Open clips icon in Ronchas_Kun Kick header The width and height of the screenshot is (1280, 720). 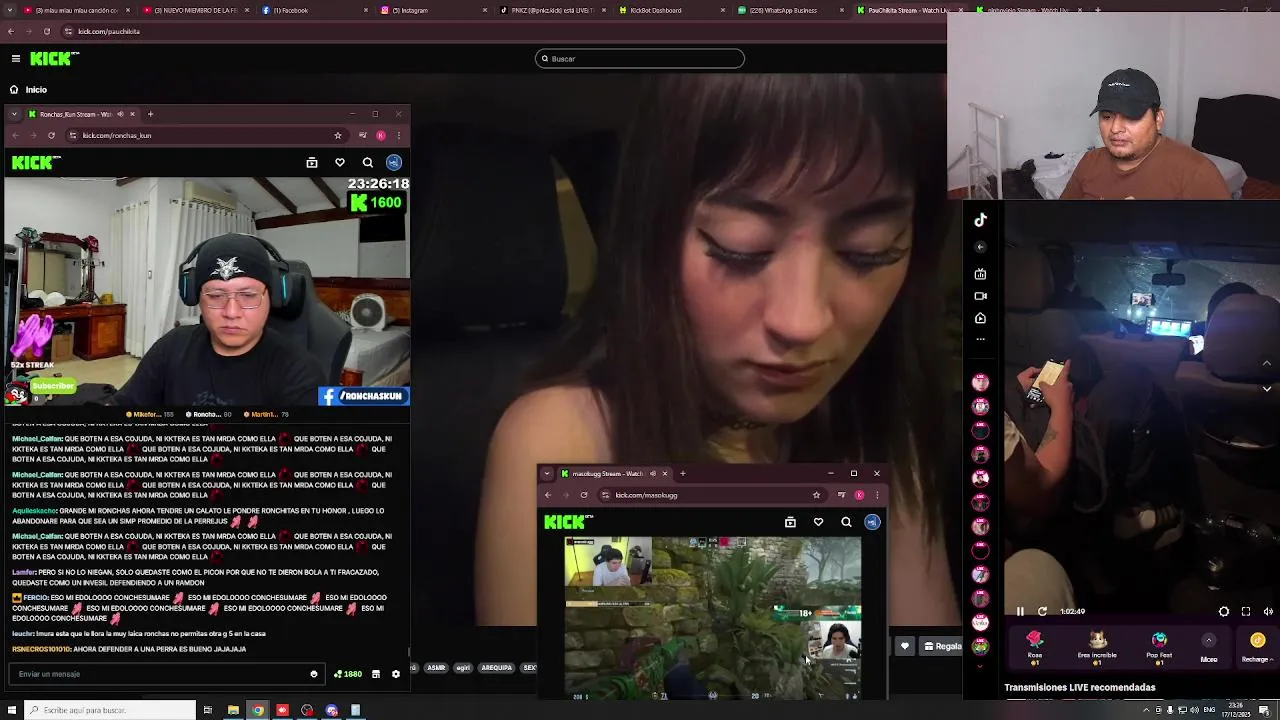click(312, 163)
